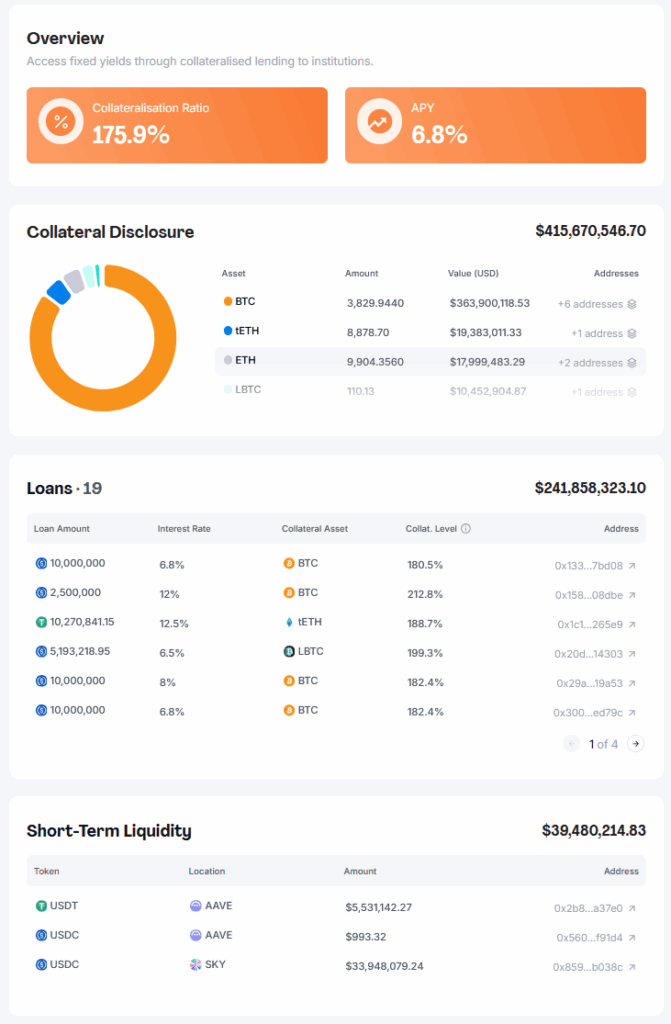Click the 8% interest rate
Screen dimensions: 671x1024
[167, 682]
